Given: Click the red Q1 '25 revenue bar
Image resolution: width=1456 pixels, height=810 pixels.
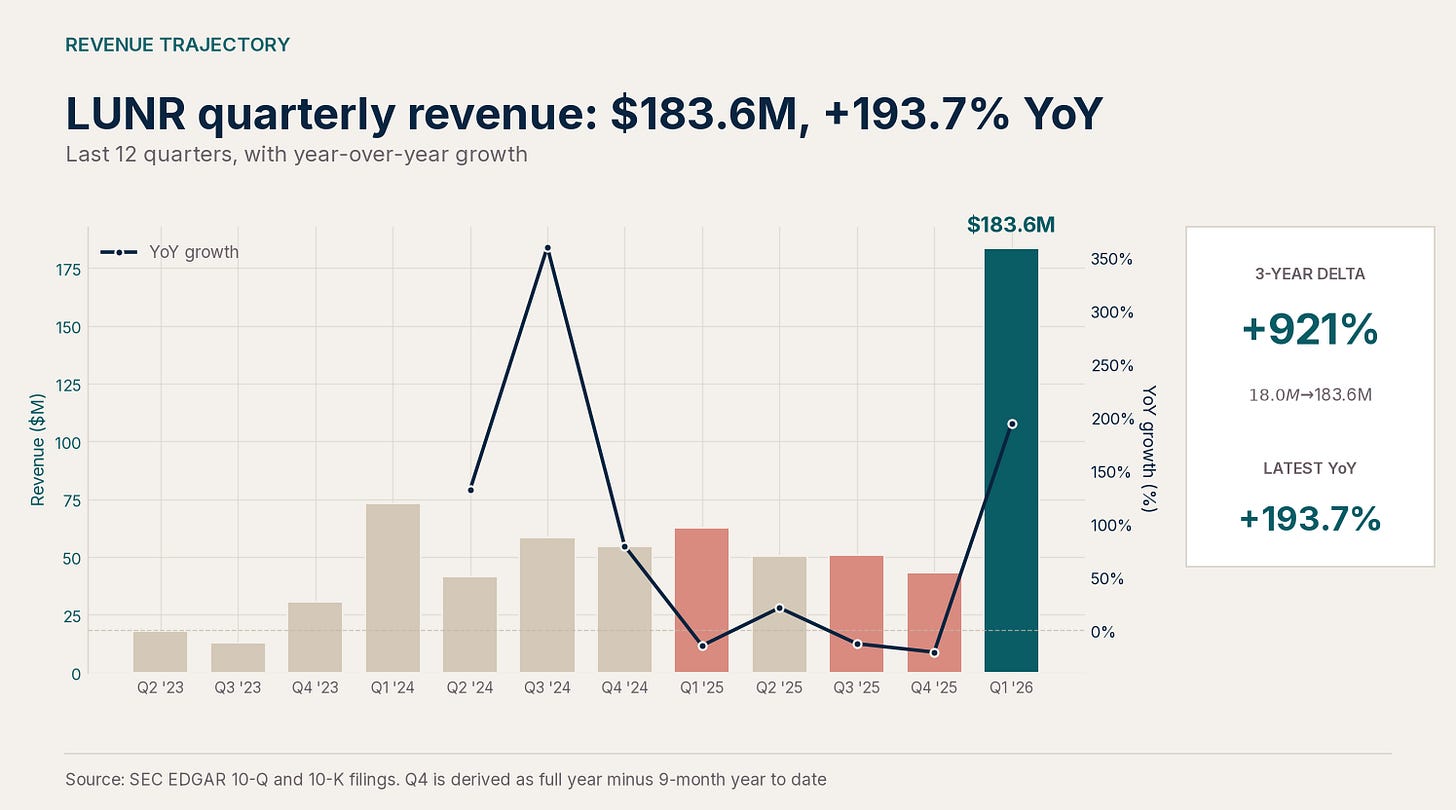Looking at the screenshot, I should pos(702,601).
